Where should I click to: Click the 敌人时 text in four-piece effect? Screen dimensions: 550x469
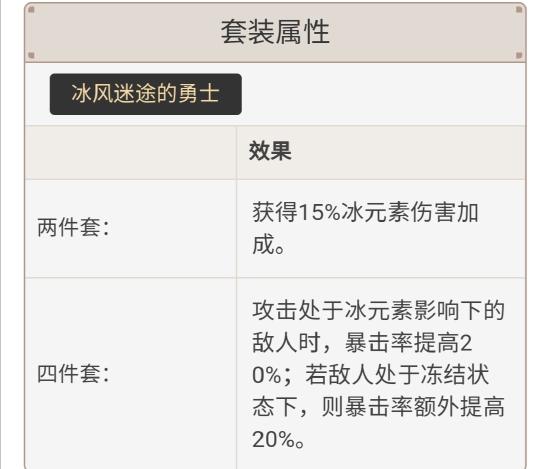(x=286, y=342)
